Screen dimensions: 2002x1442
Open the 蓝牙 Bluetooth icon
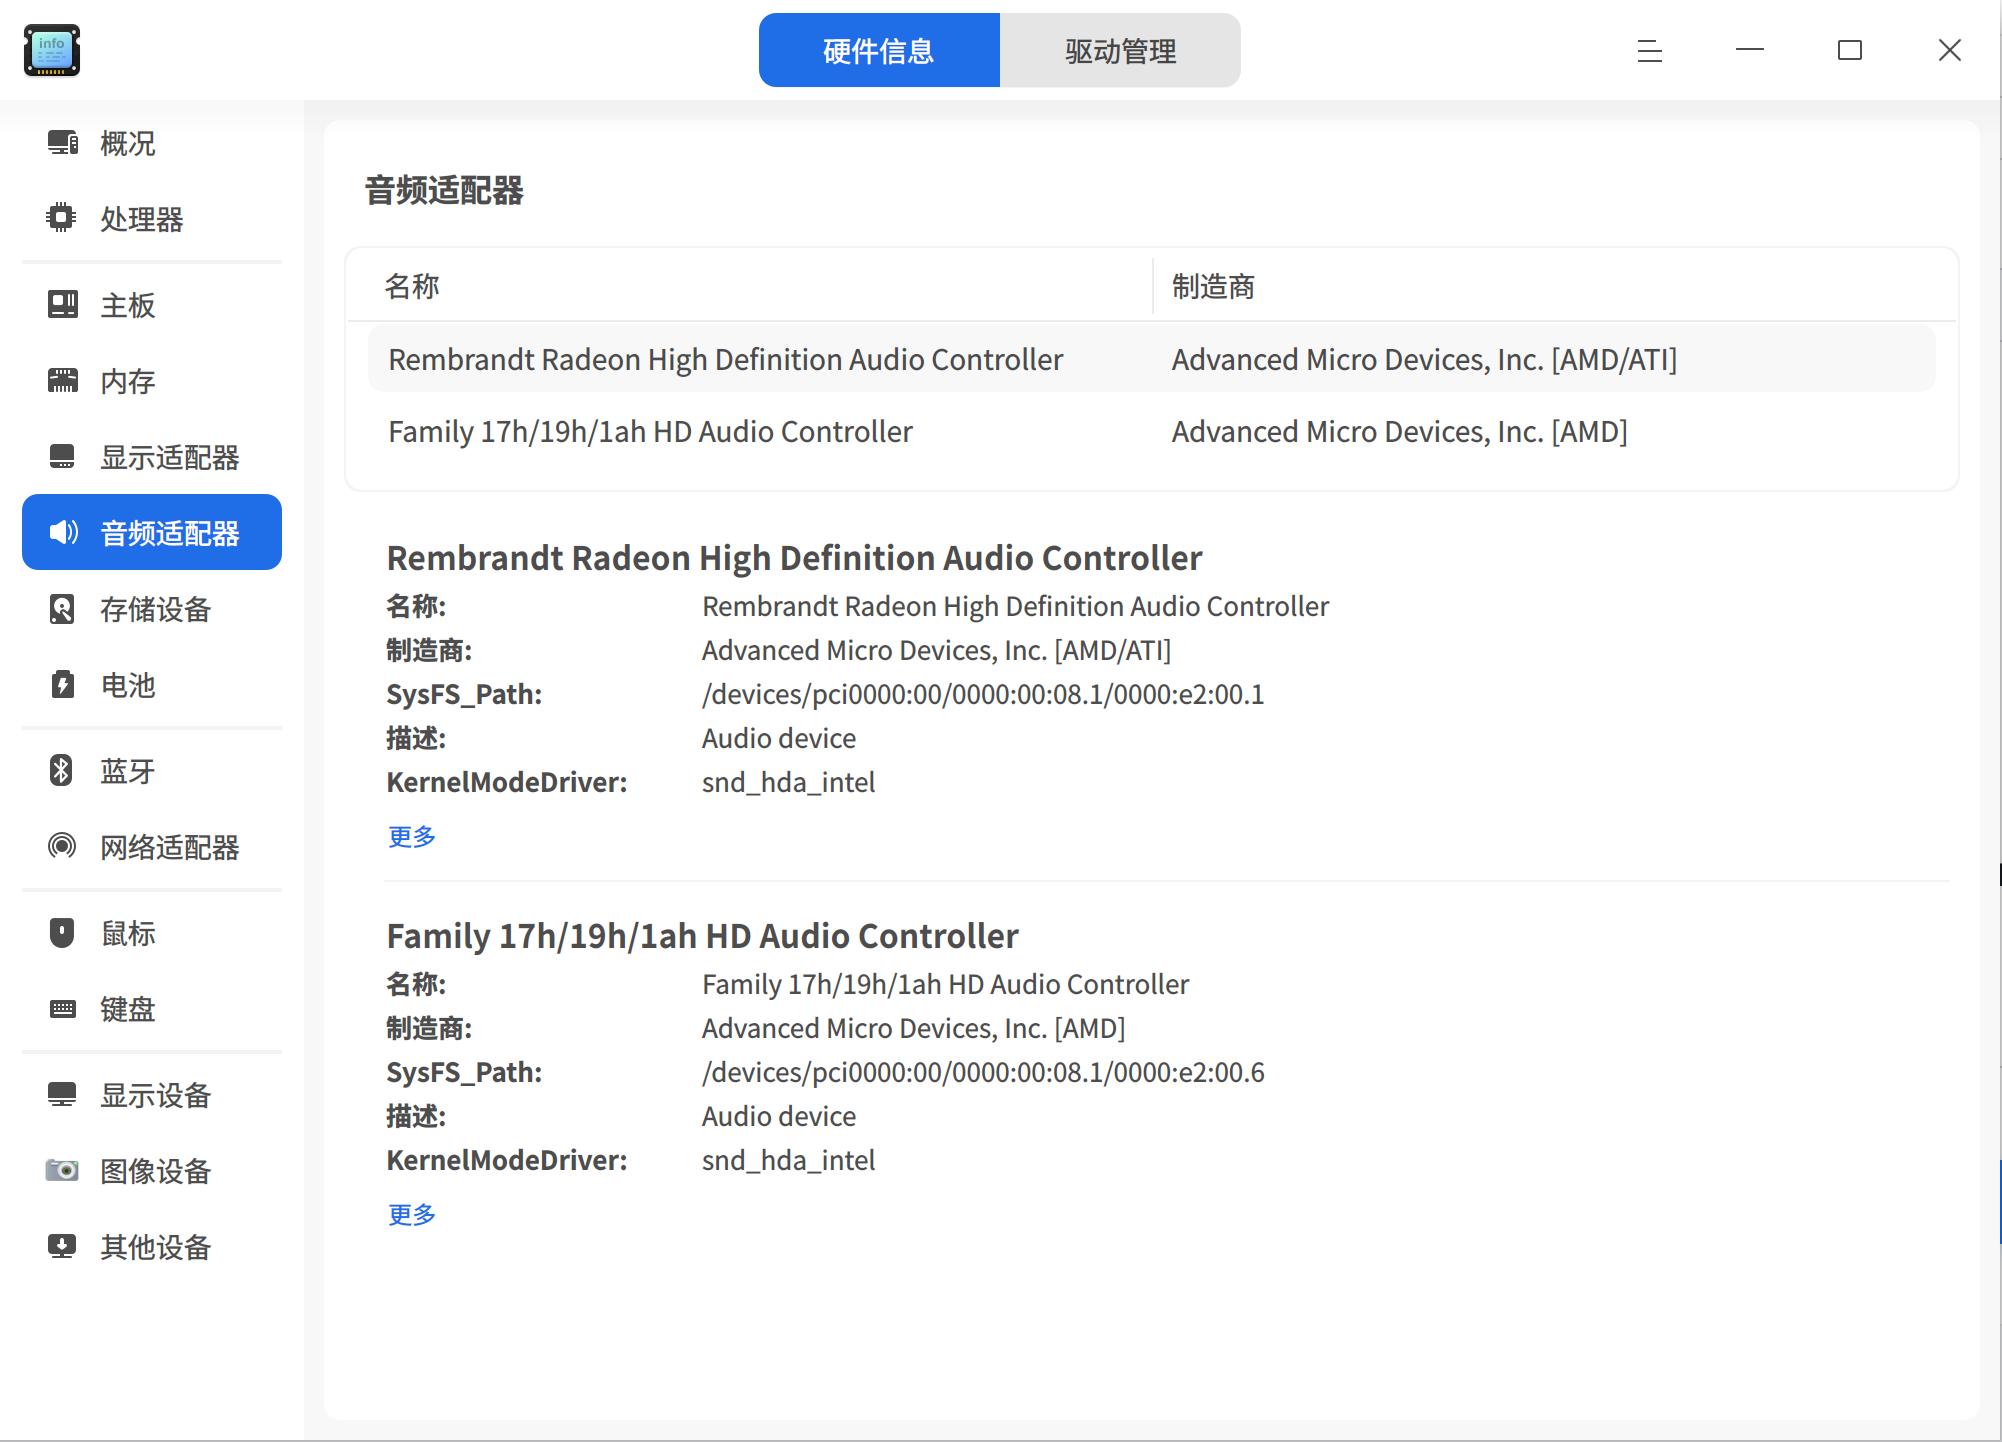(x=61, y=770)
